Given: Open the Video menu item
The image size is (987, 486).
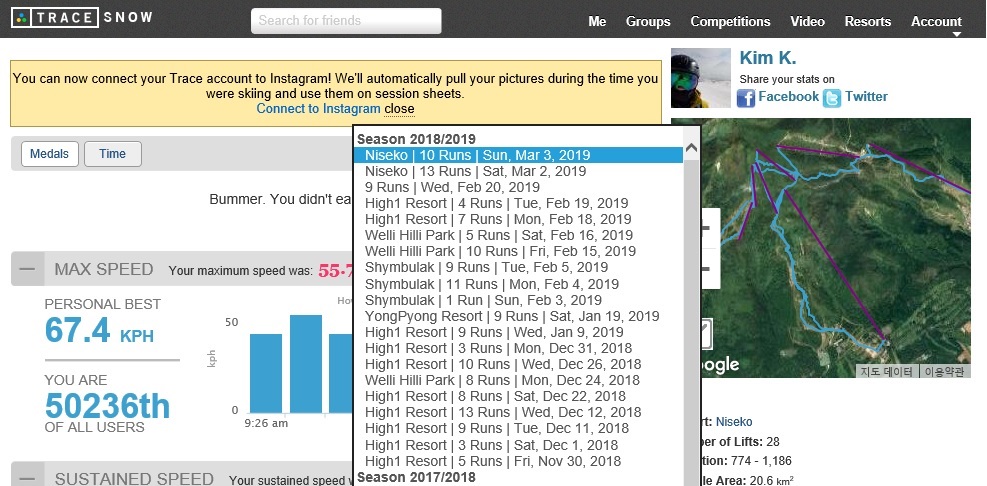Looking at the screenshot, I should (808, 21).
